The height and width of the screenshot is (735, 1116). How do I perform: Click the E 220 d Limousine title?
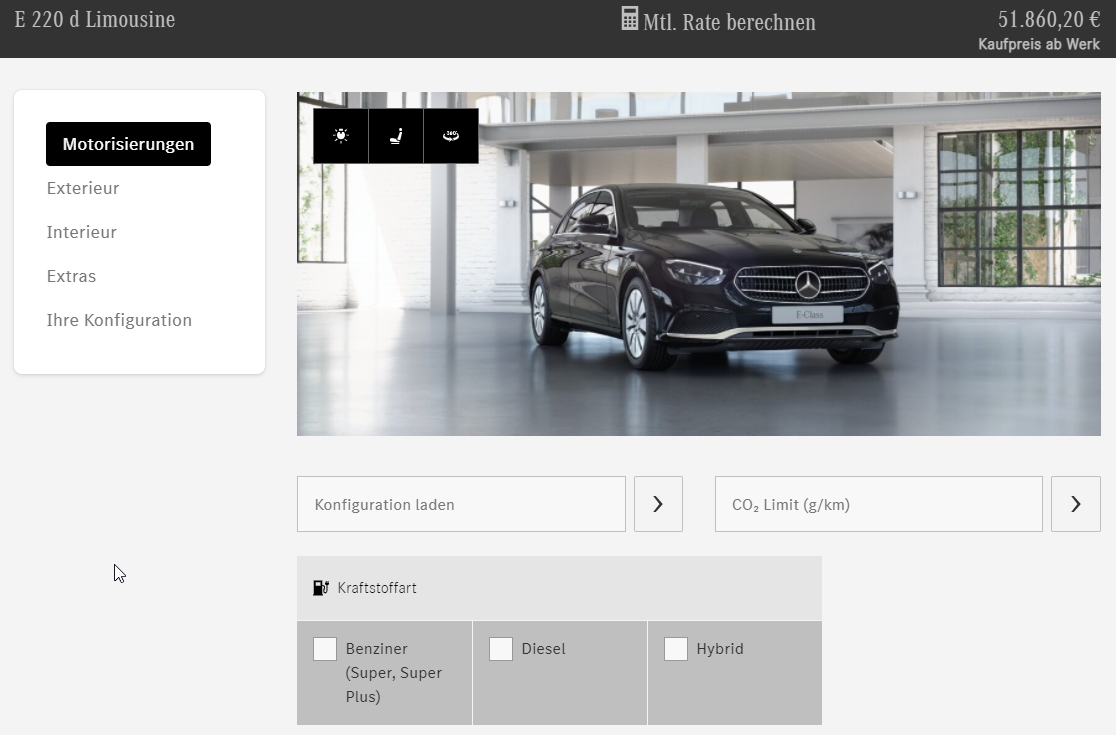tap(95, 19)
